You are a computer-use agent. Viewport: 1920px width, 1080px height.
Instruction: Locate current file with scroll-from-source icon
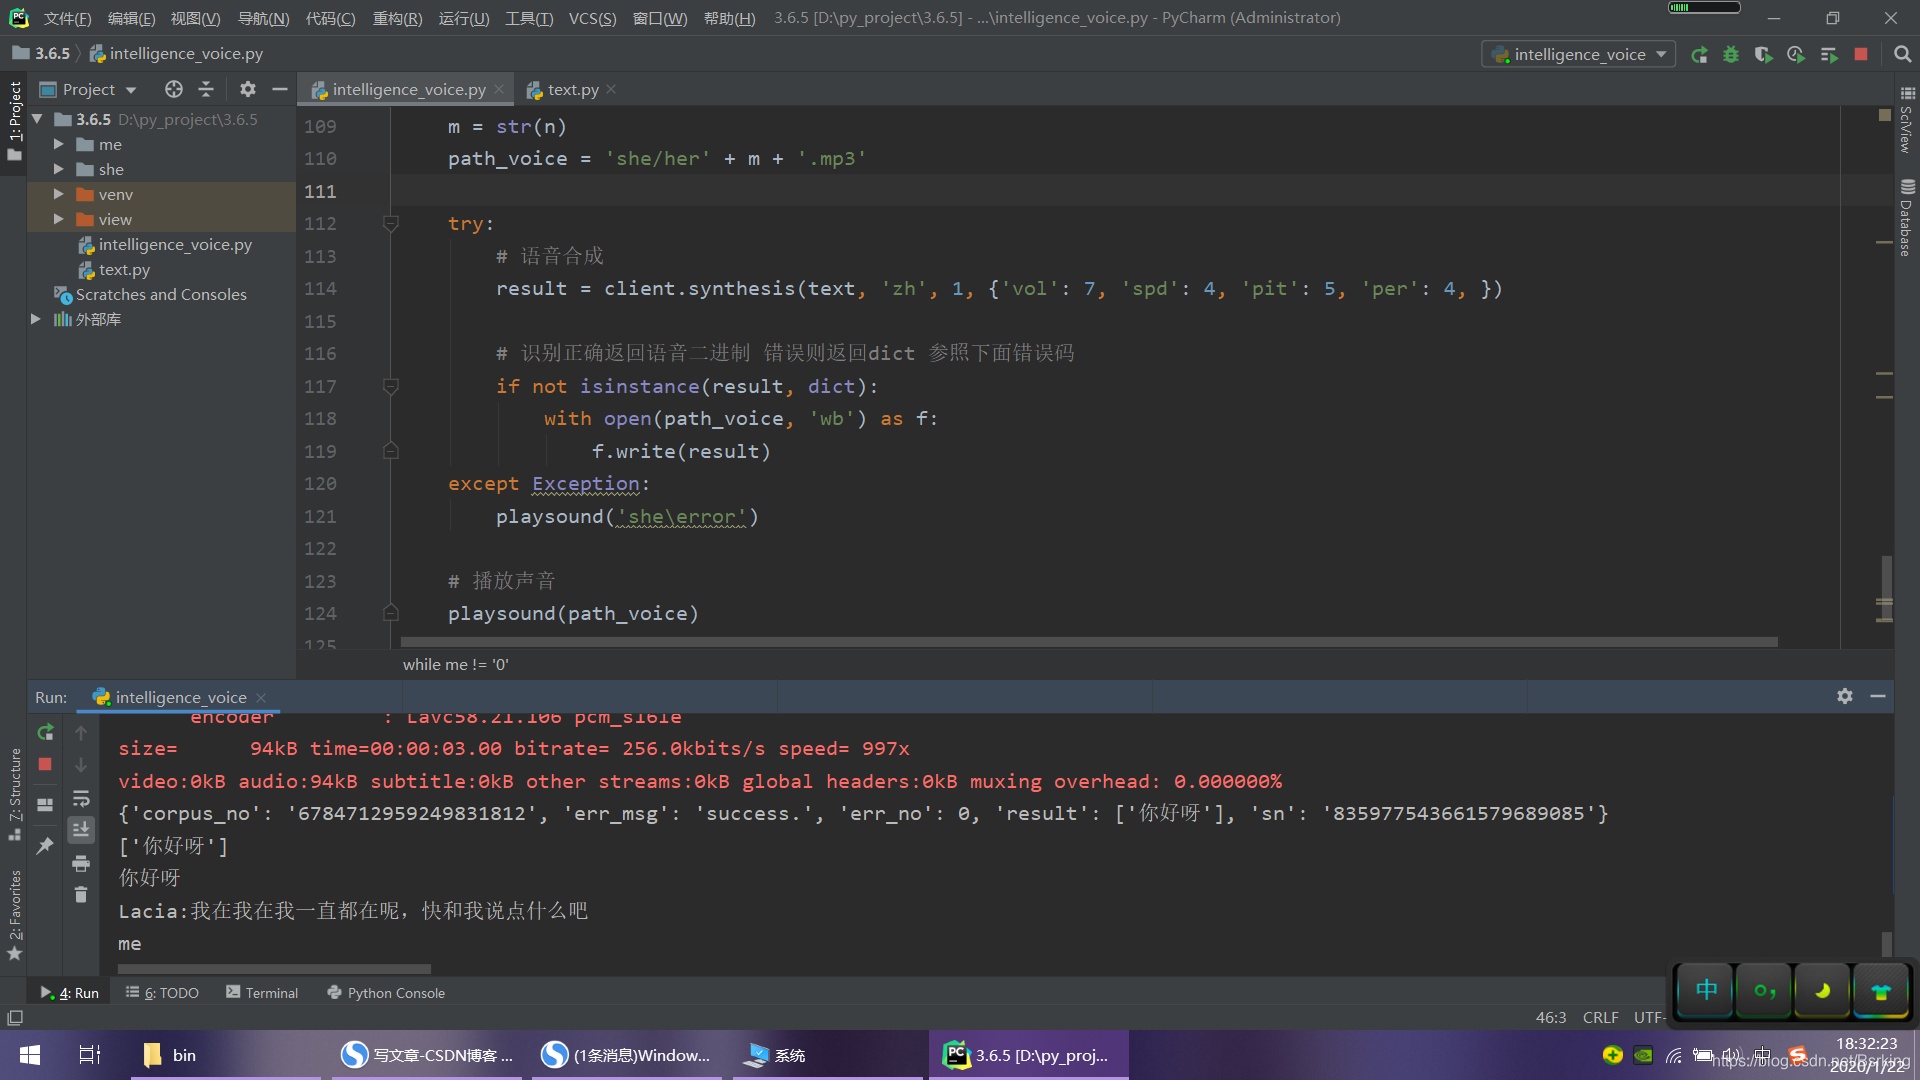174,89
